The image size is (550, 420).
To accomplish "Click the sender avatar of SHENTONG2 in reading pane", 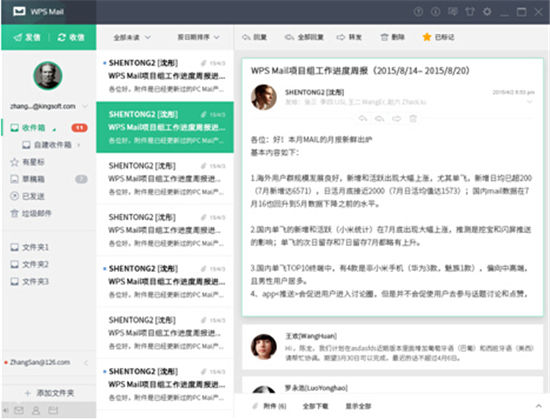I will point(264,97).
